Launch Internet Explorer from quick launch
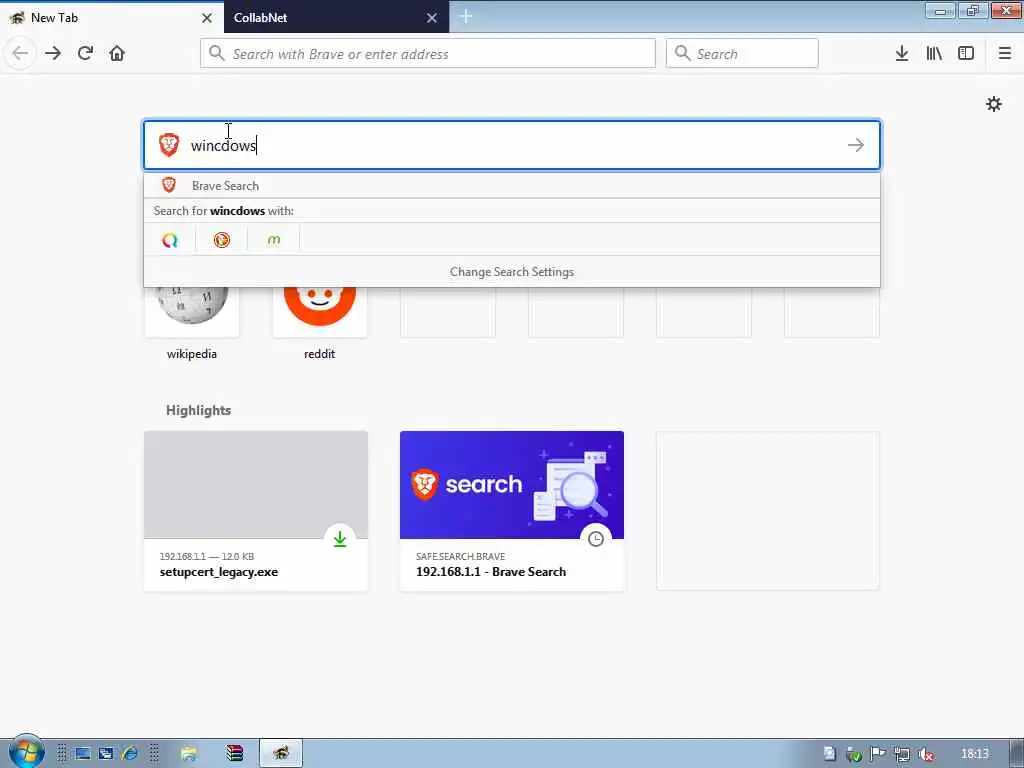 130,754
